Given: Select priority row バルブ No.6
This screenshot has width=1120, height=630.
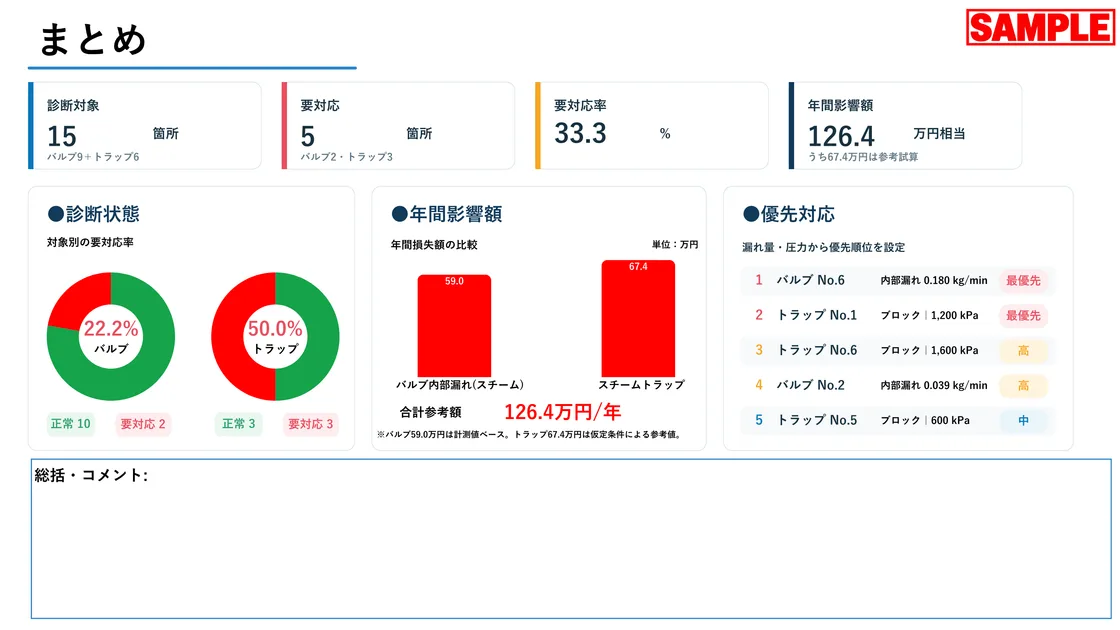Looking at the screenshot, I should coord(898,281).
